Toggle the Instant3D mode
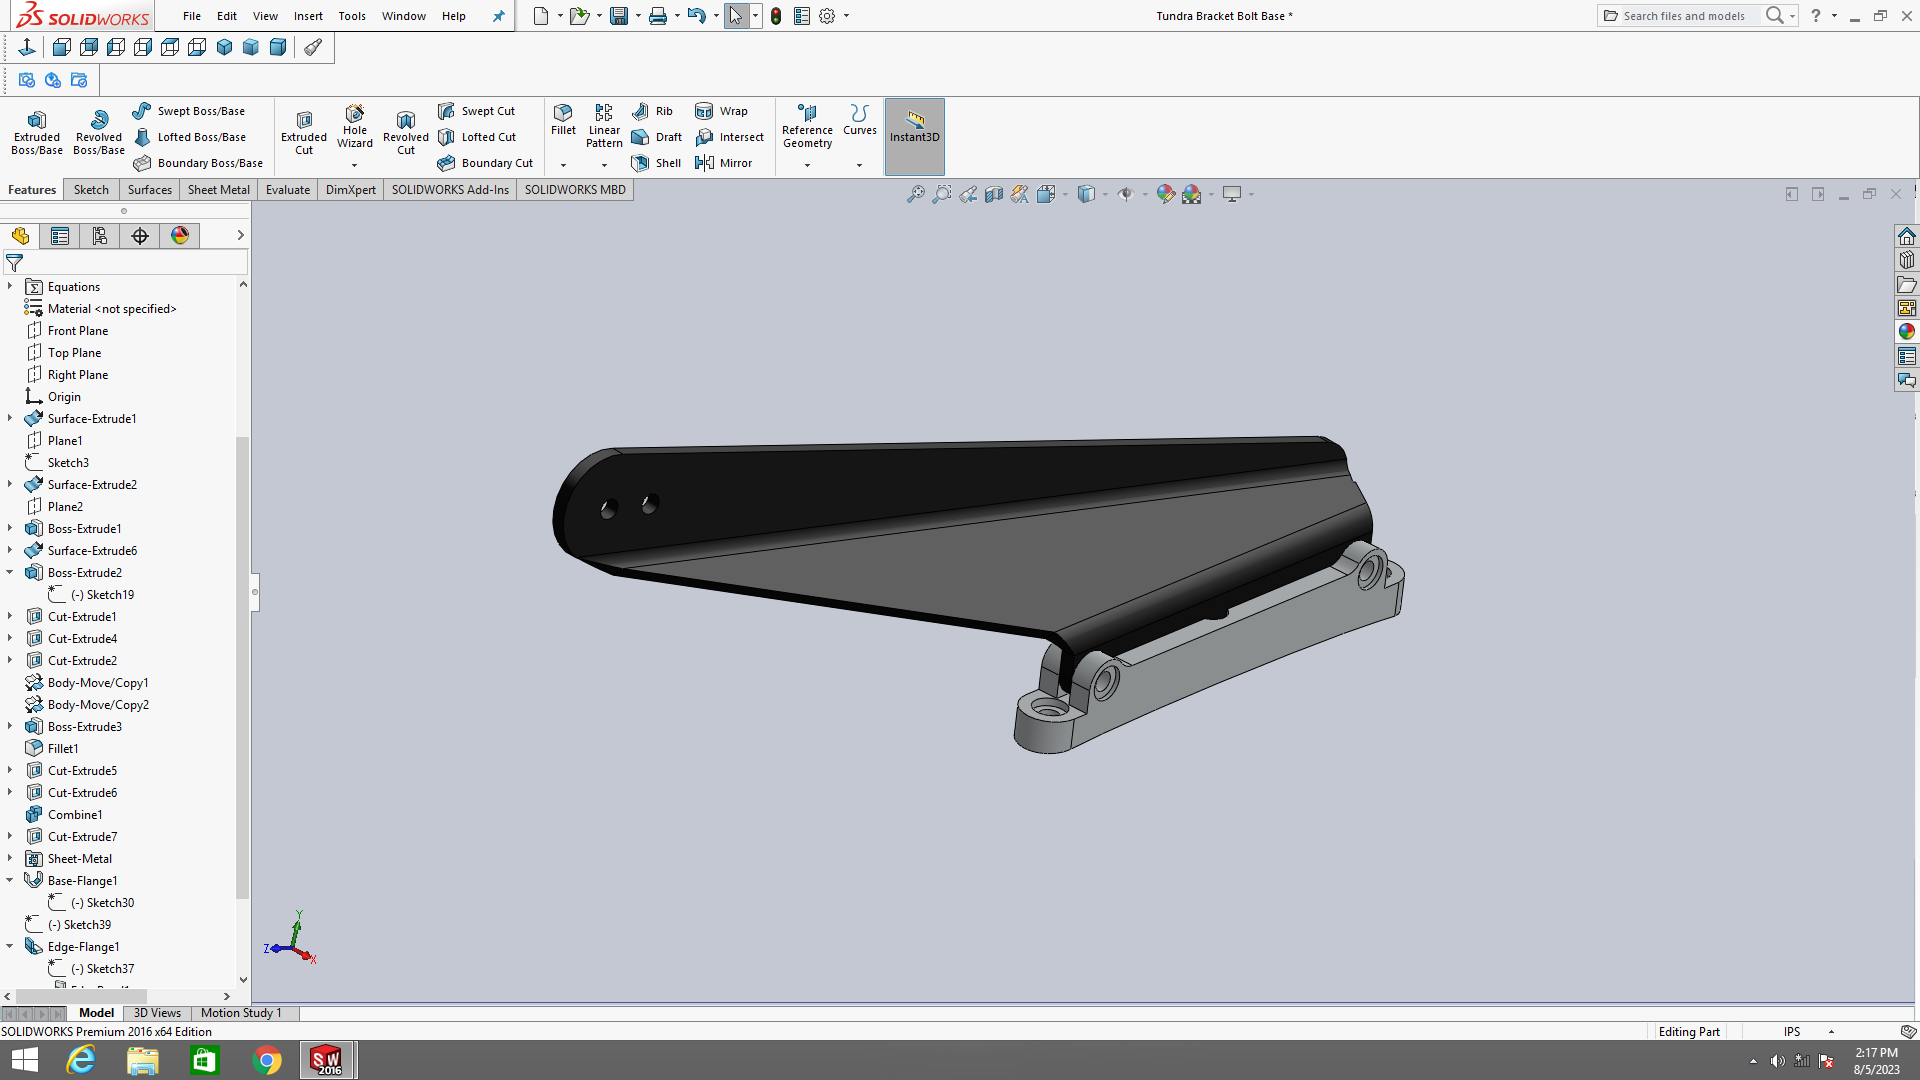The height and width of the screenshot is (1080, 1920). click(914, 127)
